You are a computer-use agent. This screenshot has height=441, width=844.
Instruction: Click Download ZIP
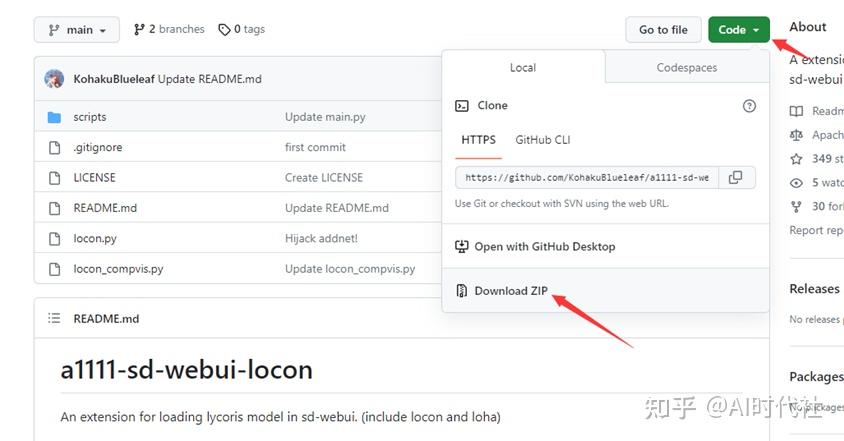pyautogui.click(x=511, y=291)
